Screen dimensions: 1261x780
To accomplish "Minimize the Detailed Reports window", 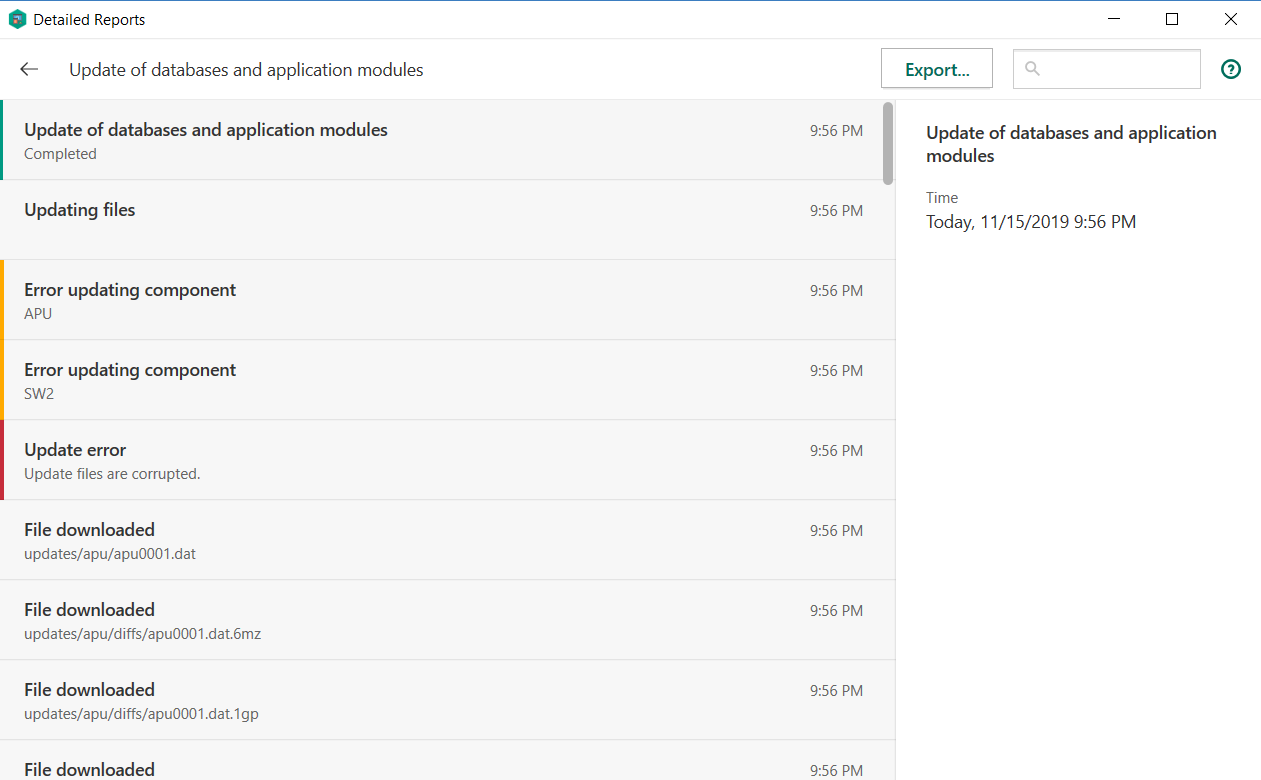I will [1113, 19].
